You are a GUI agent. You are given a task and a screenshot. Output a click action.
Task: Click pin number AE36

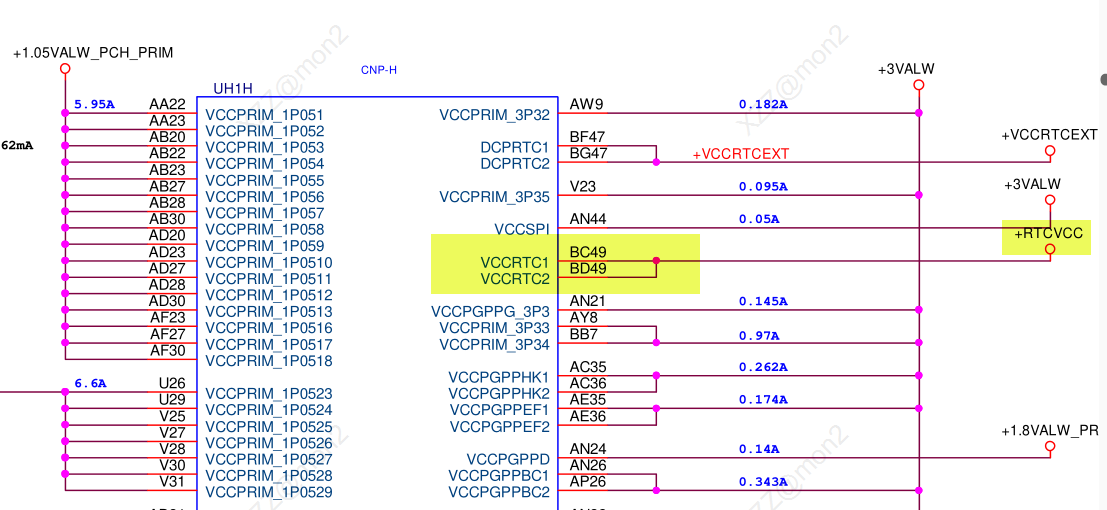[588, 416]
